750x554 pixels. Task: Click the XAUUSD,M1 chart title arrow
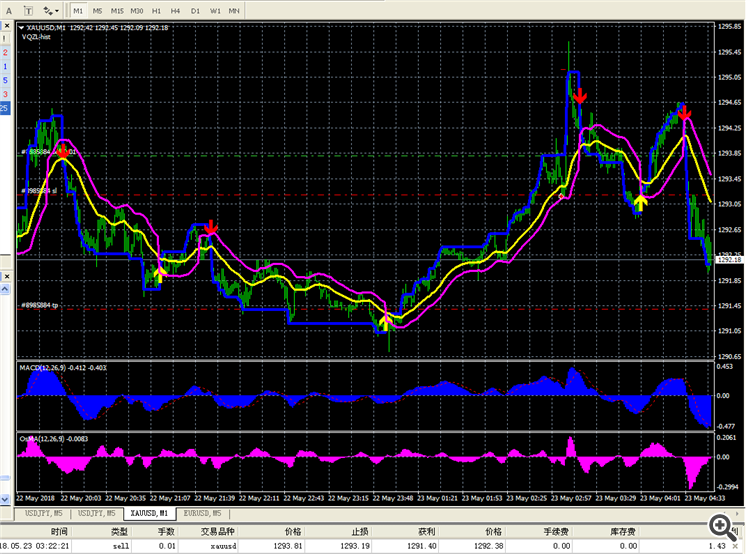[x=22, y=27]
